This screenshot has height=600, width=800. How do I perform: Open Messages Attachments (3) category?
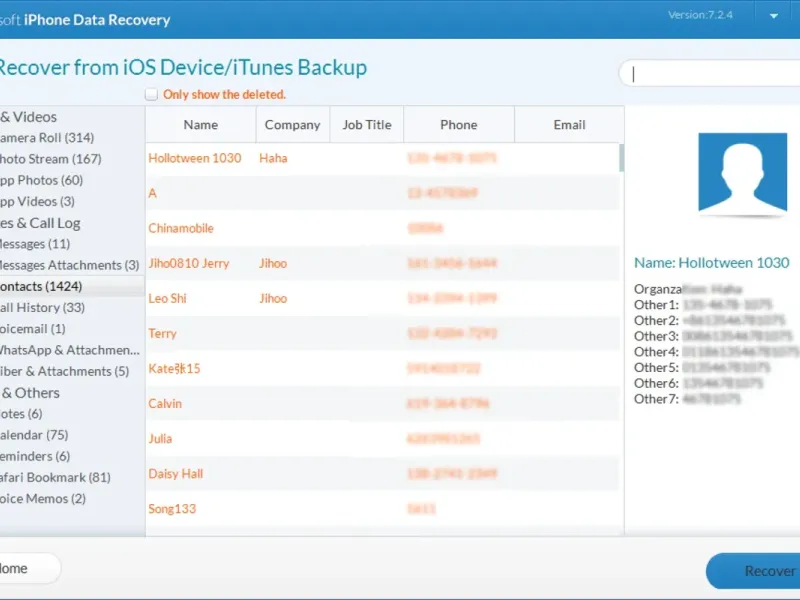69,265
